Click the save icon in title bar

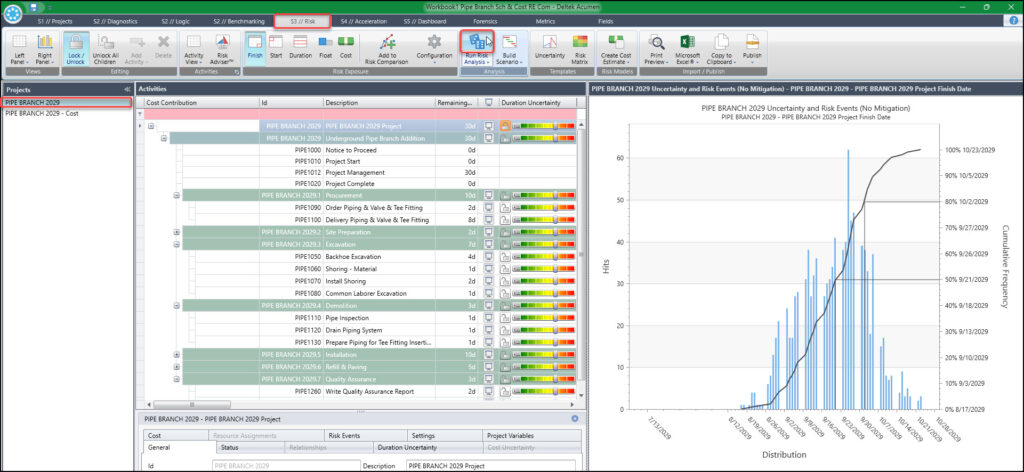(x=33, y=7)
